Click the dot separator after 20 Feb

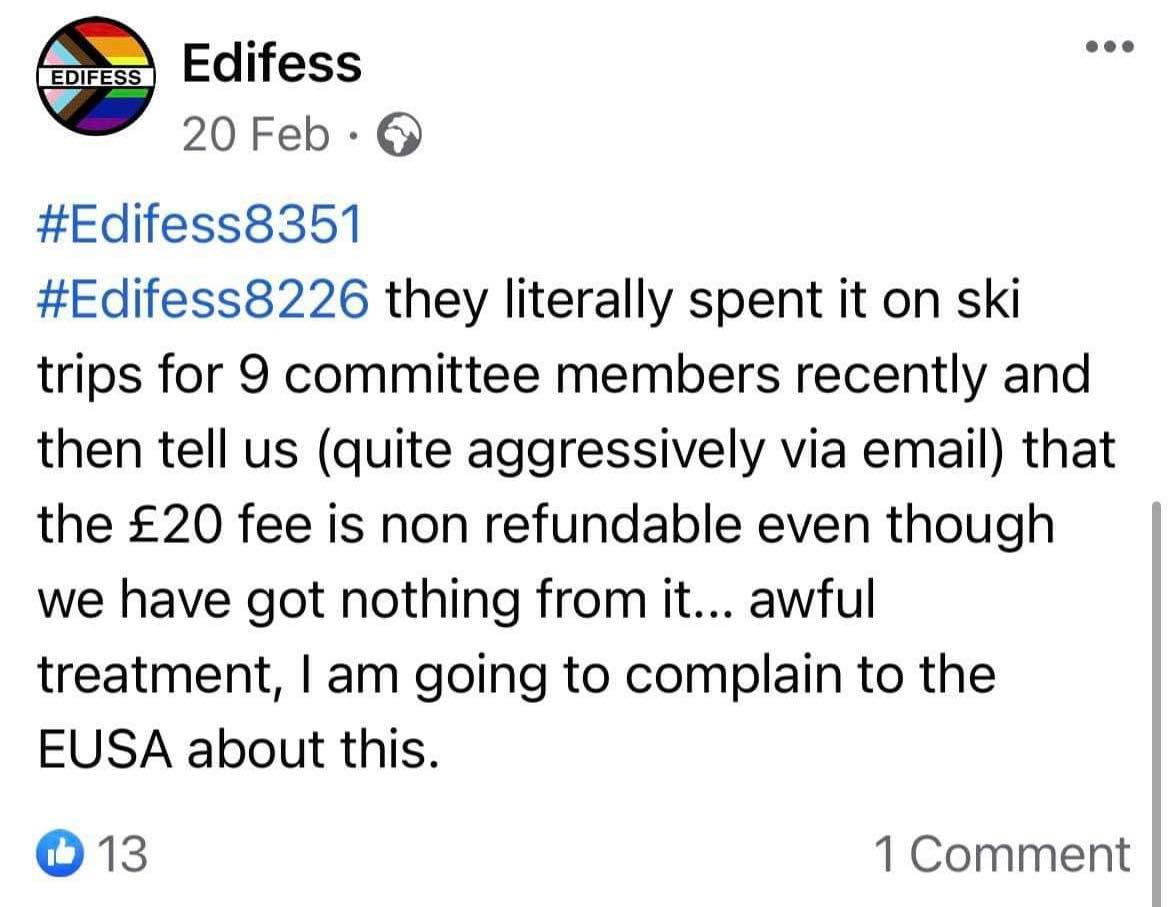tap(354, 136)
